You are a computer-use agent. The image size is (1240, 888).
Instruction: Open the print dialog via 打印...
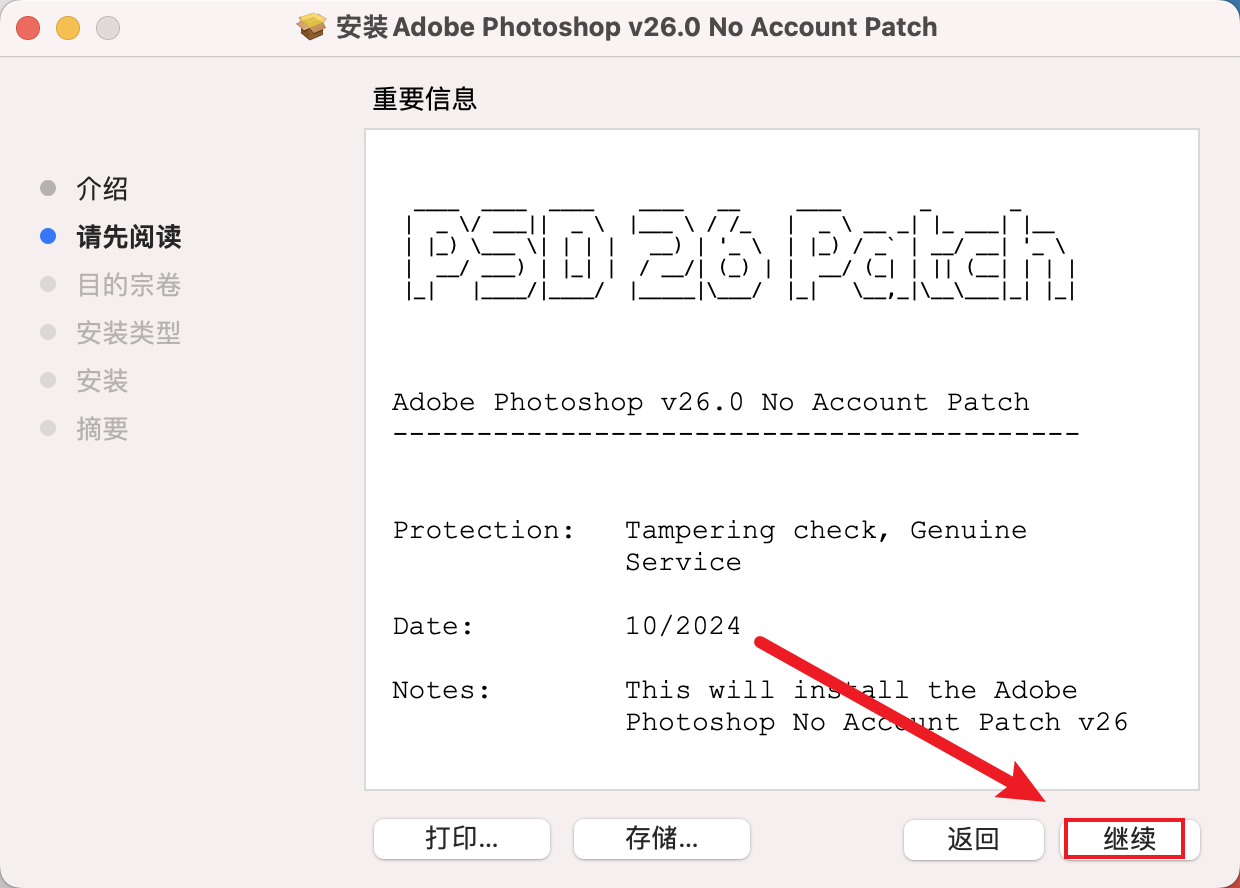coord(461,839)
